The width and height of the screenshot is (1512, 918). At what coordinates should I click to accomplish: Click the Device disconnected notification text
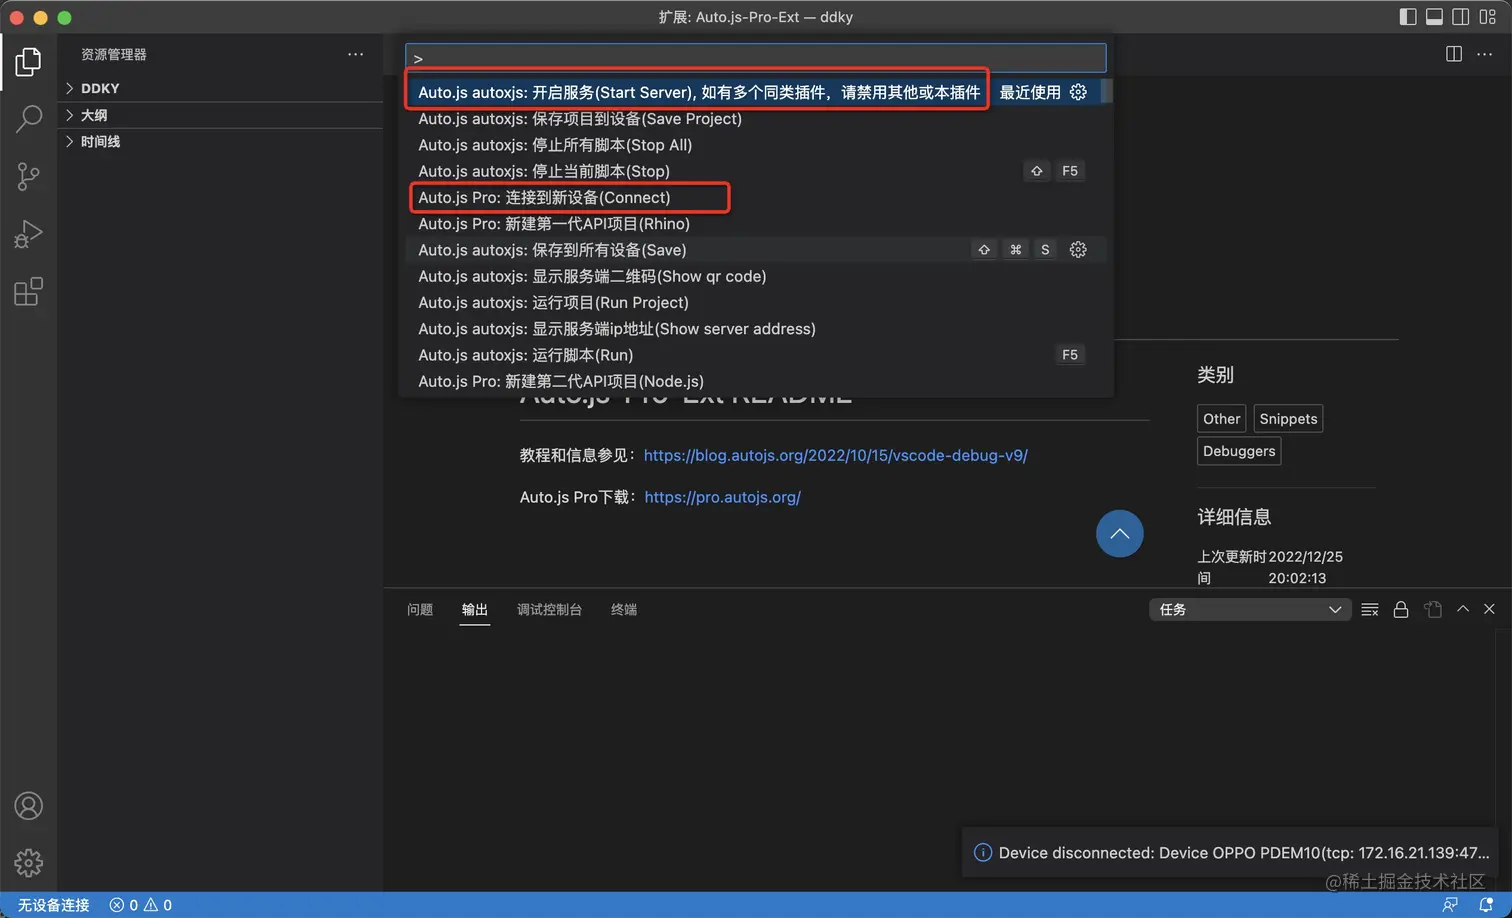click(x=1244, y=853)
